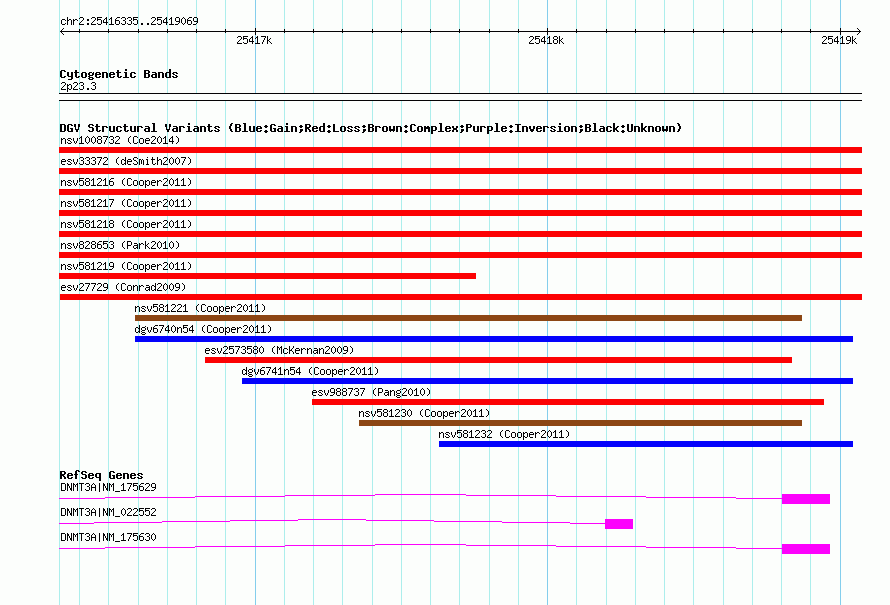Image resolution: width=890 pixels, height=605 pixels.
Task: Click the nsv581217 (Cooper2011) label
Action: [x=126, y=203]
